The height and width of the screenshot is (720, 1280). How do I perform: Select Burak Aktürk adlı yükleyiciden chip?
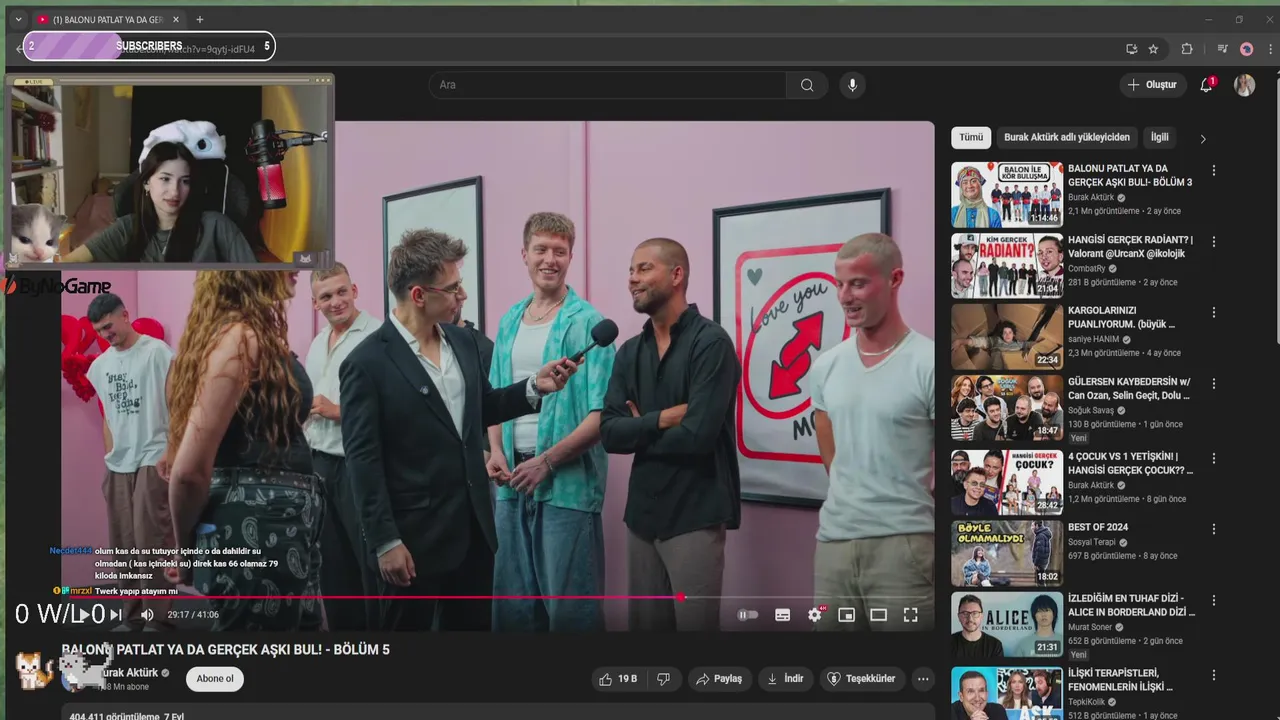tap(1067, 137)
